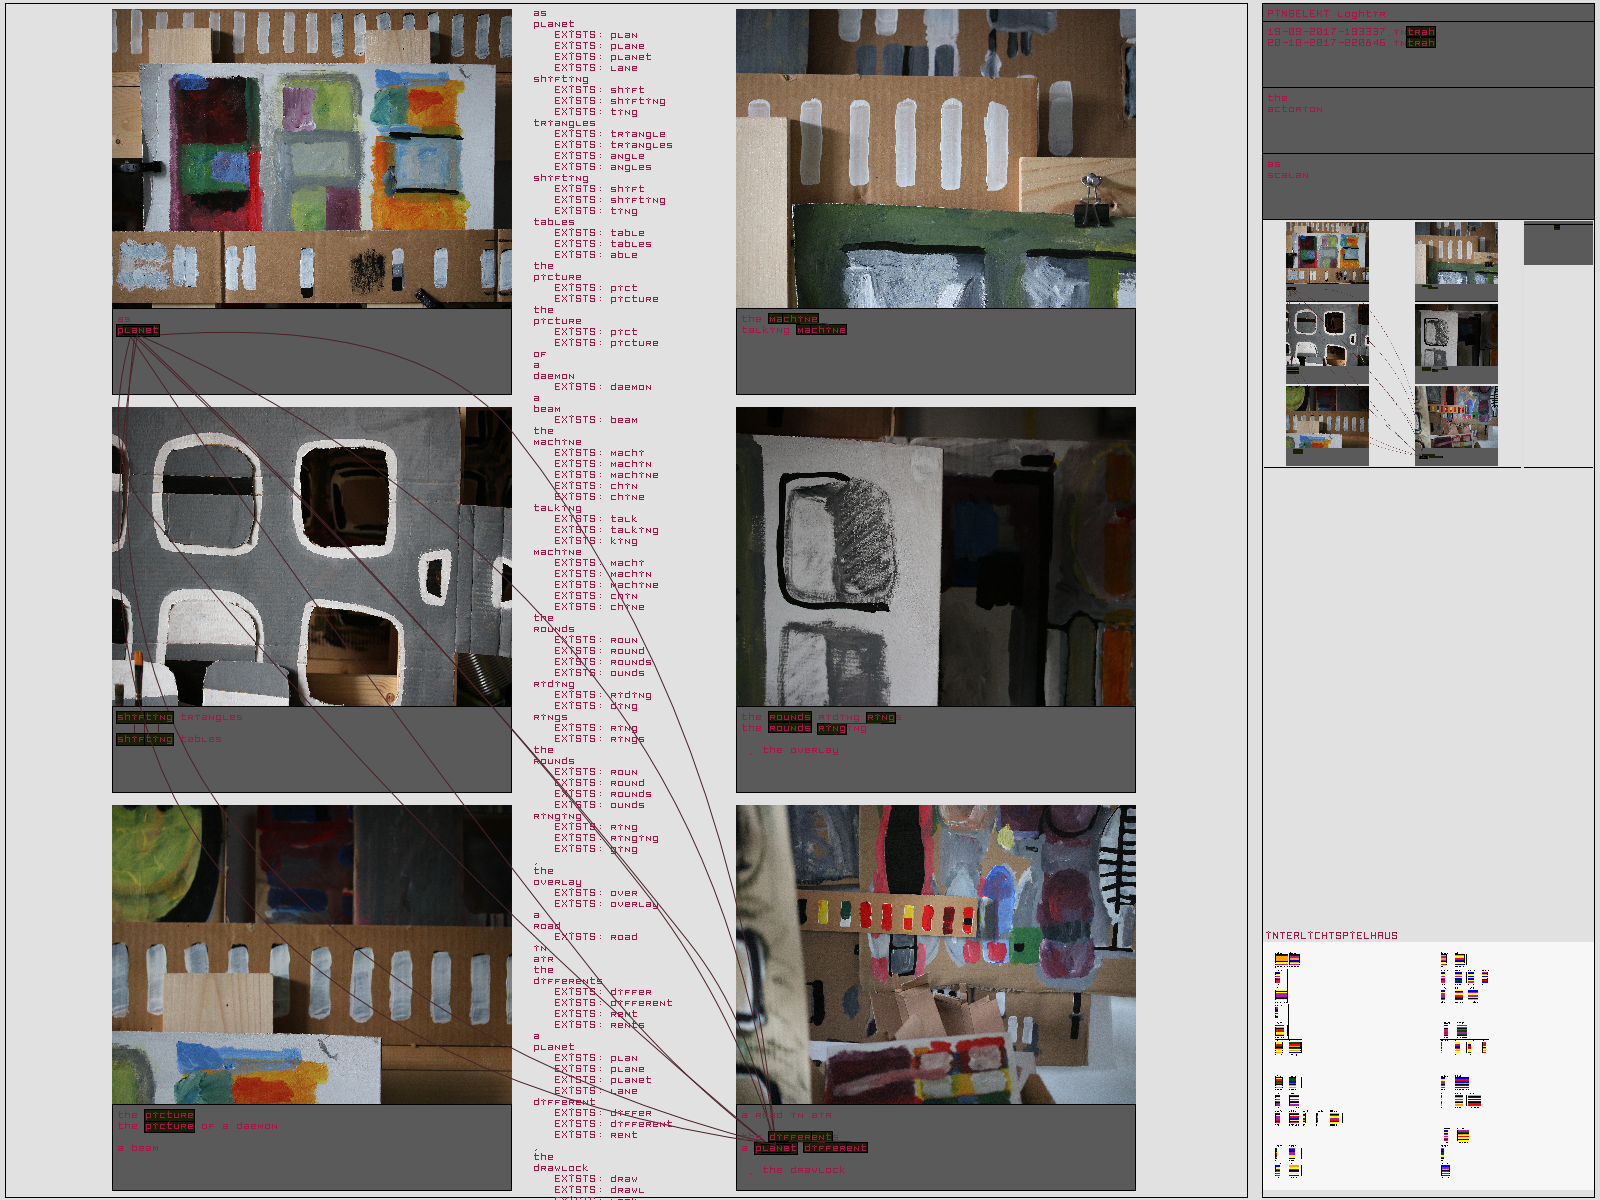1600x1200 pixels.
Task: Click 'EXISTS: daemon' entry in word list
Action: [x=603, y=387]
